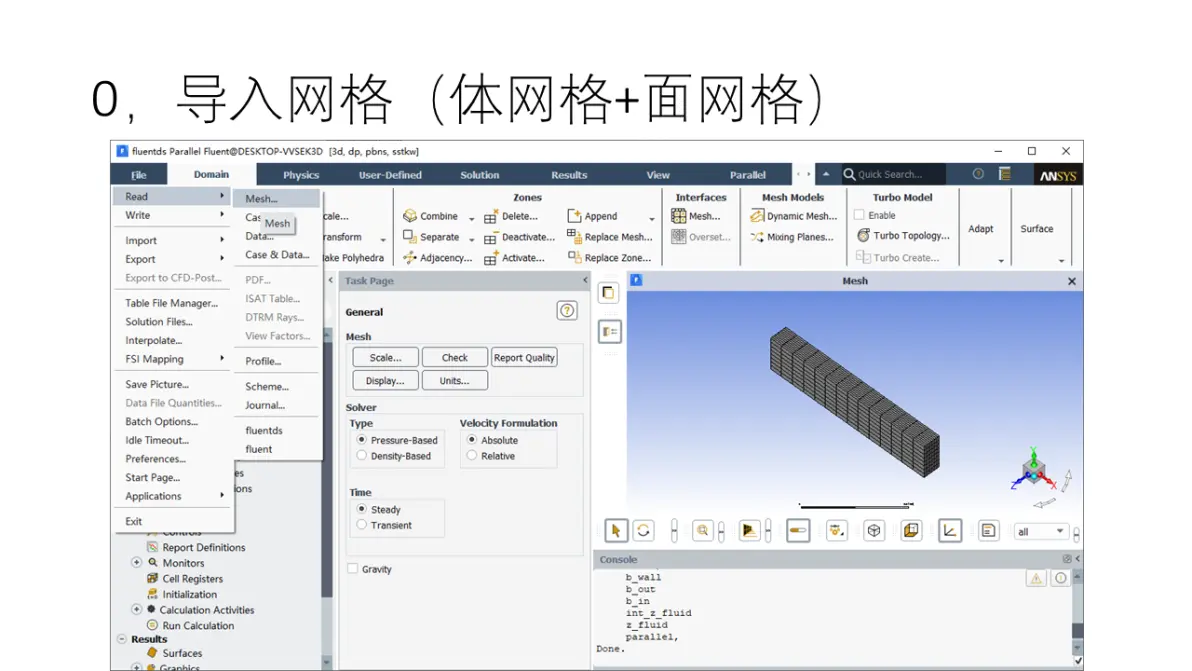The image size is (1192, 671).
Task: Click the ribbon help icon next to Quick Search
Action: [x=978, y=174]
